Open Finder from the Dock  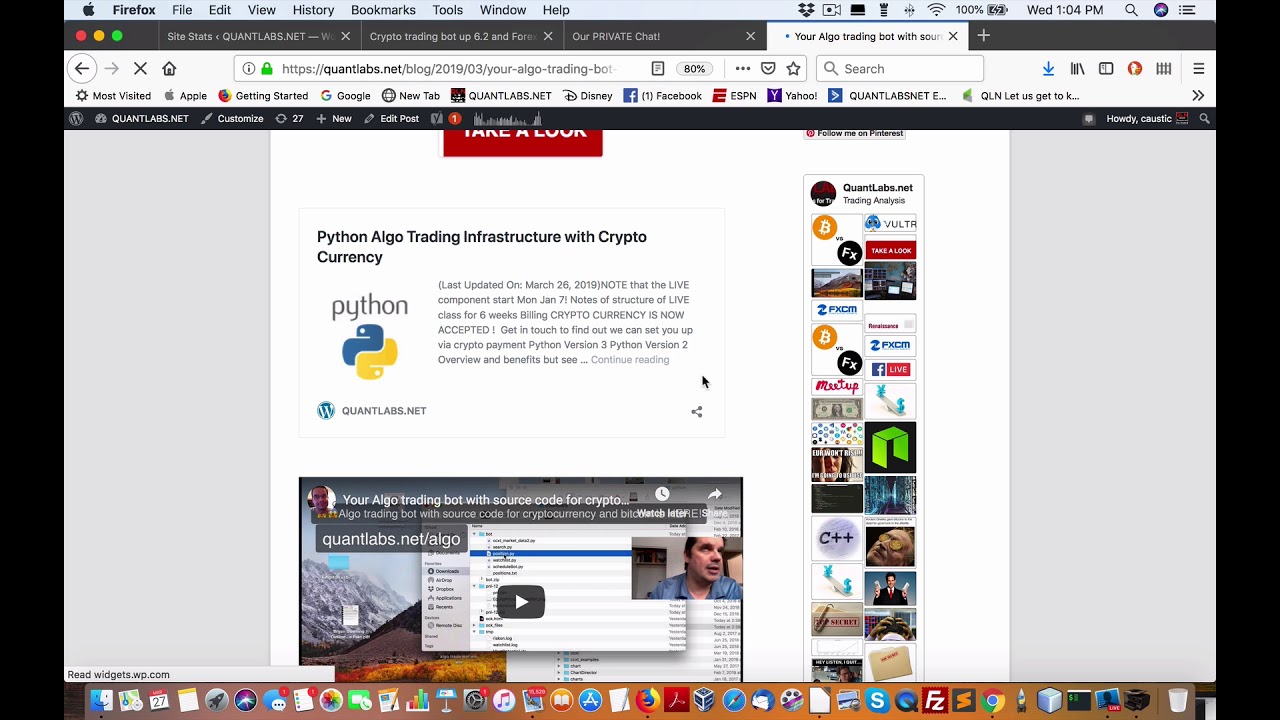click(101, 700)
